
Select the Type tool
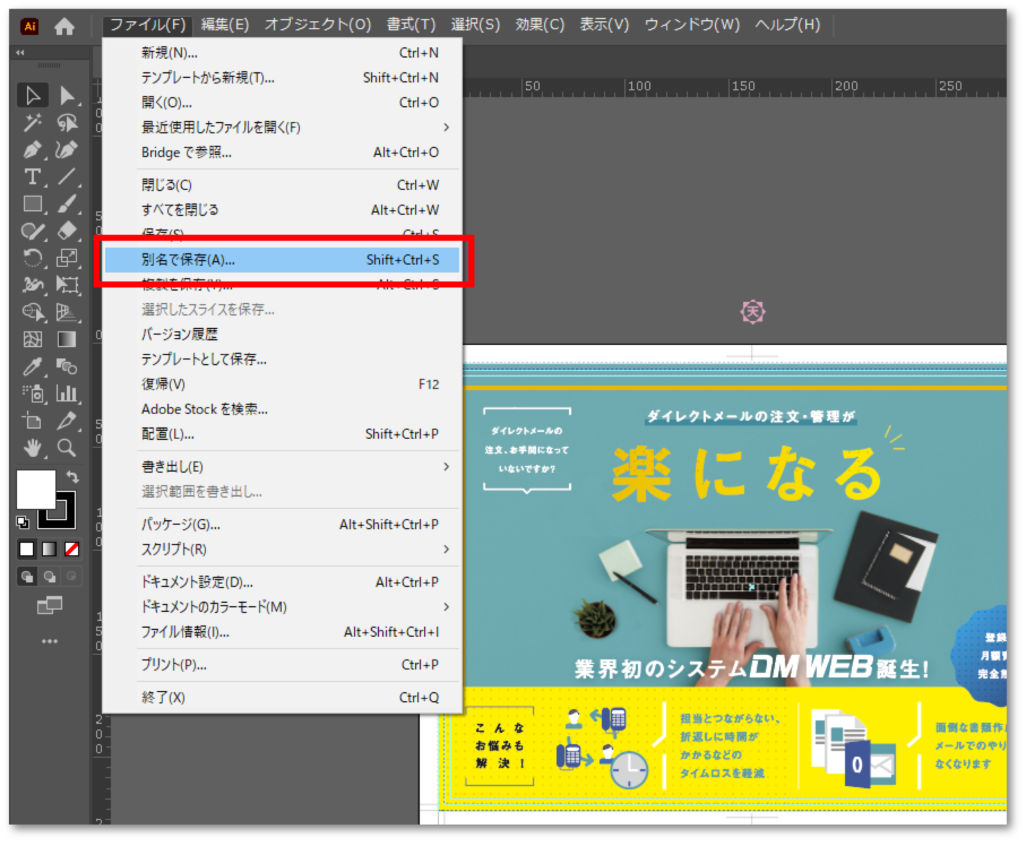(32, 177)
